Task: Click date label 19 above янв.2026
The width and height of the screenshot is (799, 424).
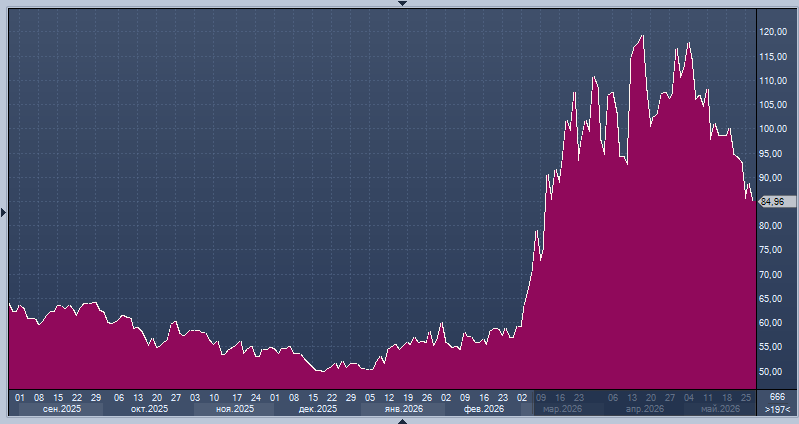Action: 408,398
